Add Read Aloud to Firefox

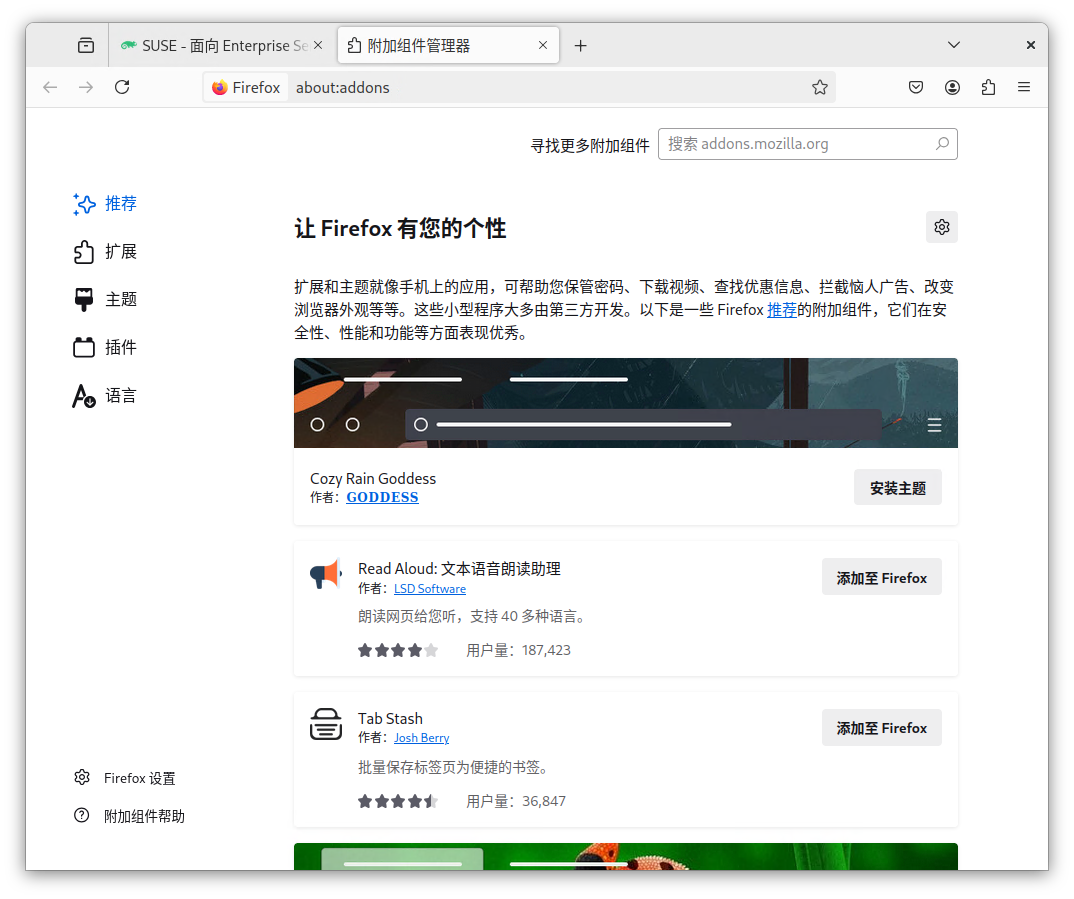pos(882,577)
